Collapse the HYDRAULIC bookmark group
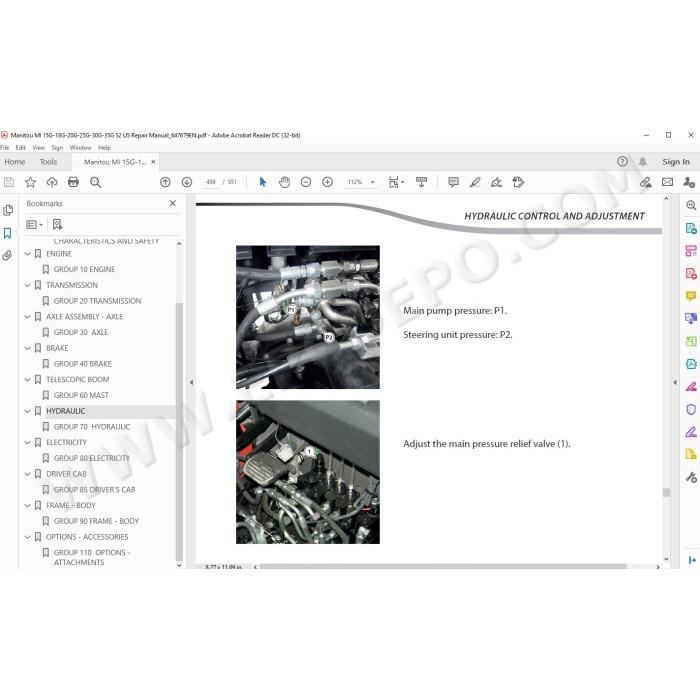 (27, 411)
